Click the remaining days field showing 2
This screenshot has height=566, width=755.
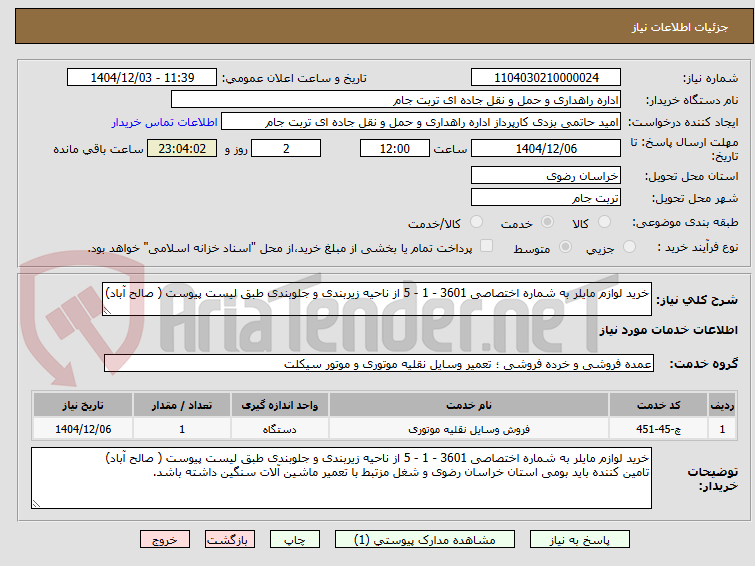coord(286,148)
